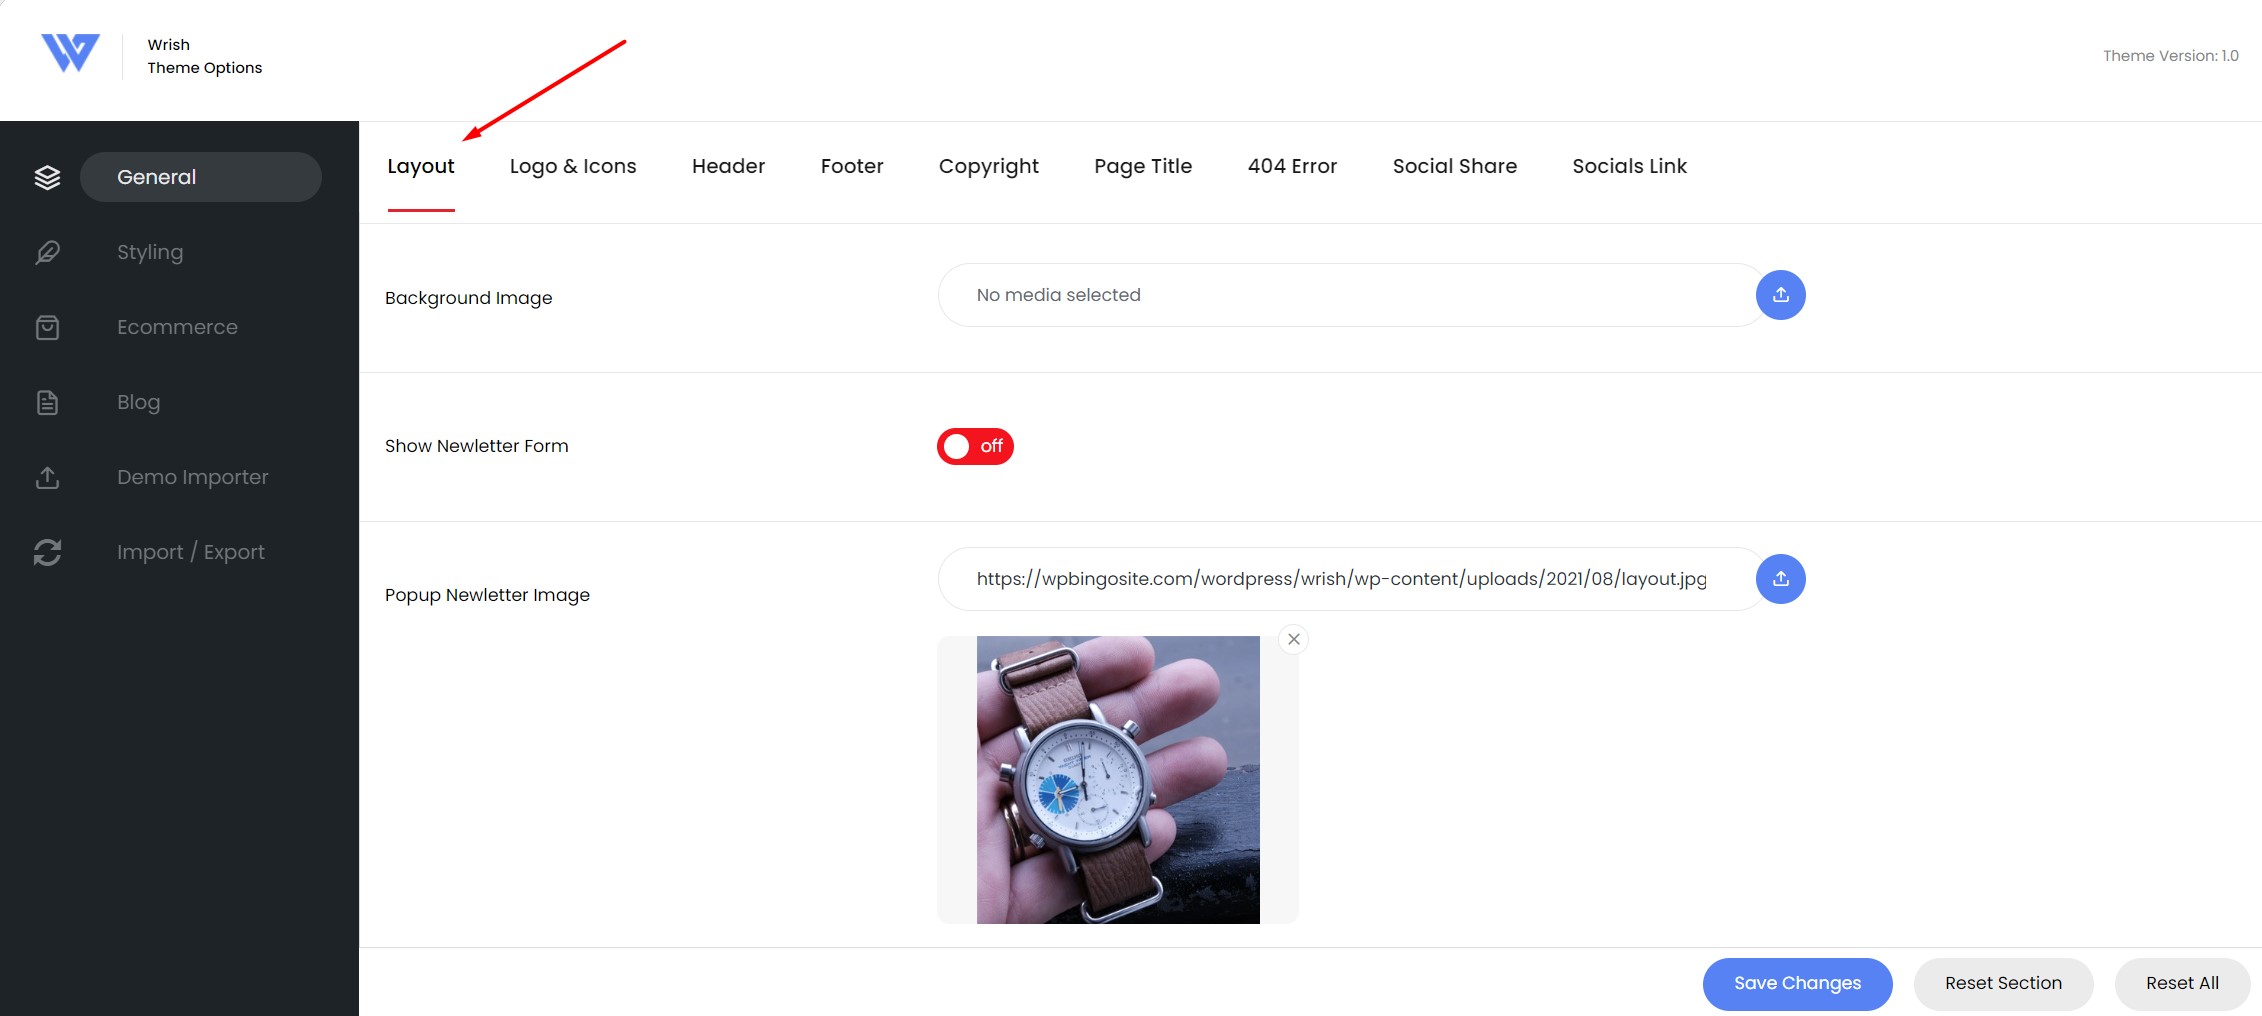The height and width of the screenshot is (1016, 2262).
Task: Click the Blog document icon
Action: (x=47, y=402)
